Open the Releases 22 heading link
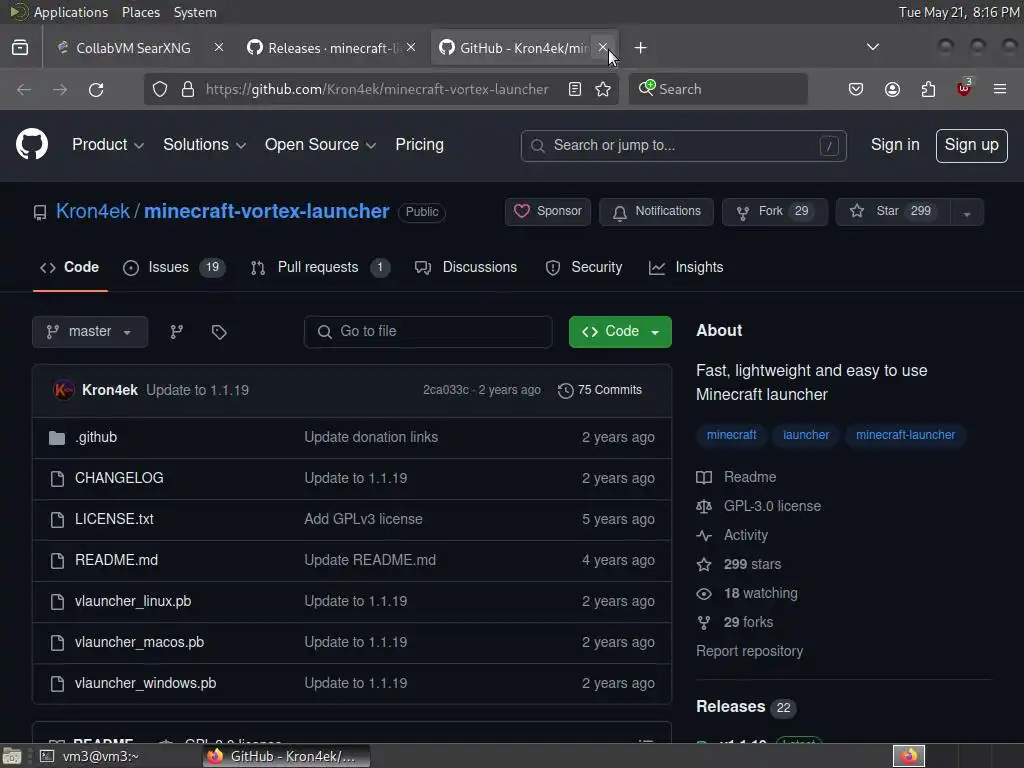The image size is (1024, 768). coord(746,707)
